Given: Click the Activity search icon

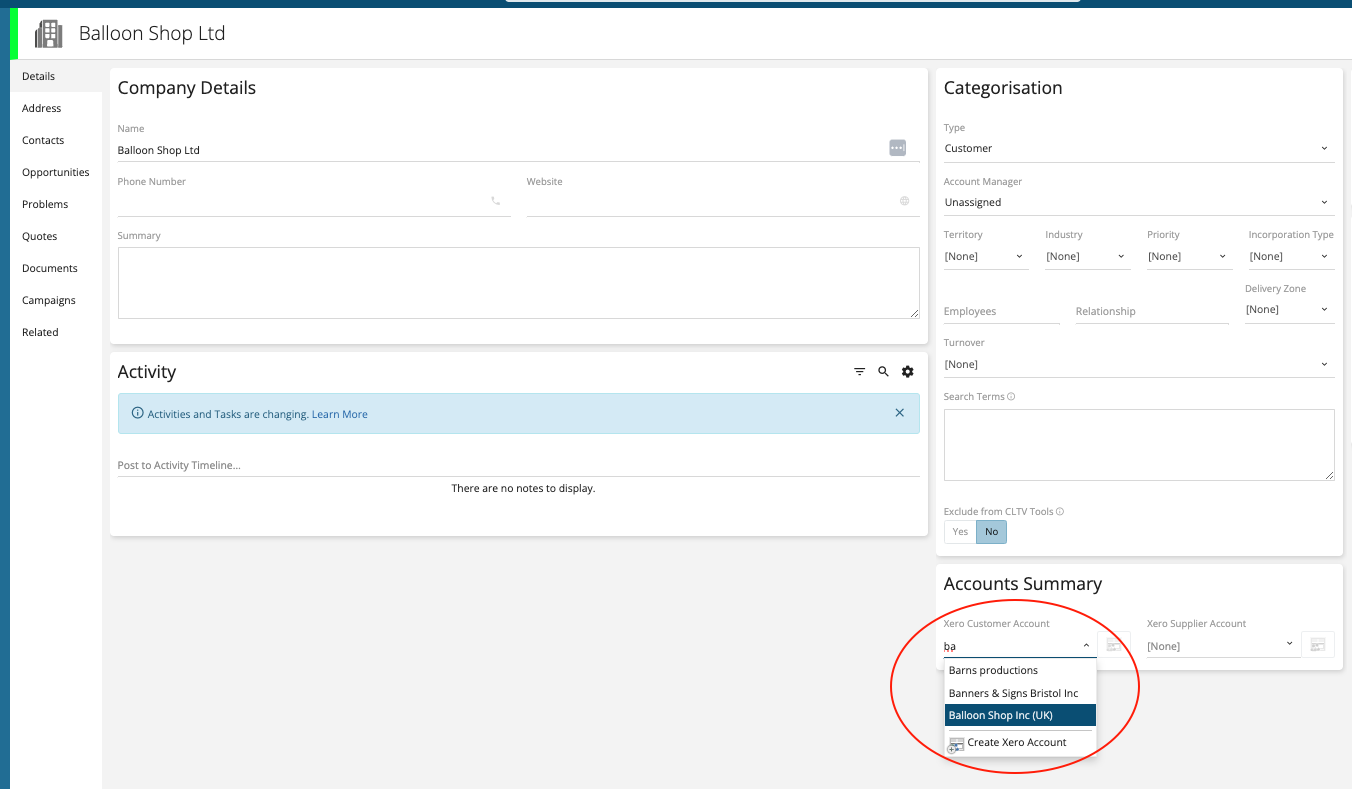Looking at the screenshot, I should click(883, 371).
